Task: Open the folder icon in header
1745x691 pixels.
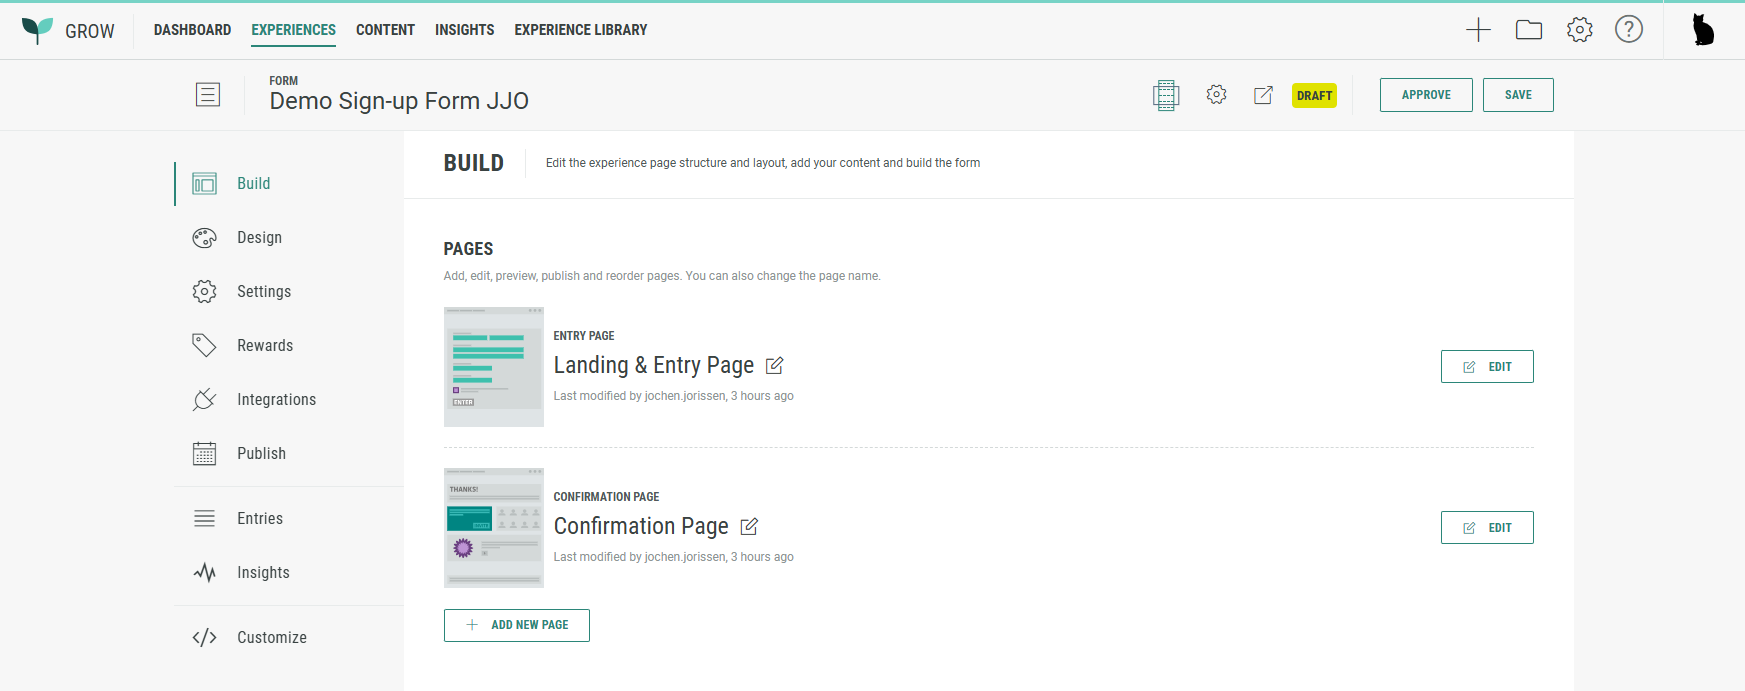Action: (1528, 30)
